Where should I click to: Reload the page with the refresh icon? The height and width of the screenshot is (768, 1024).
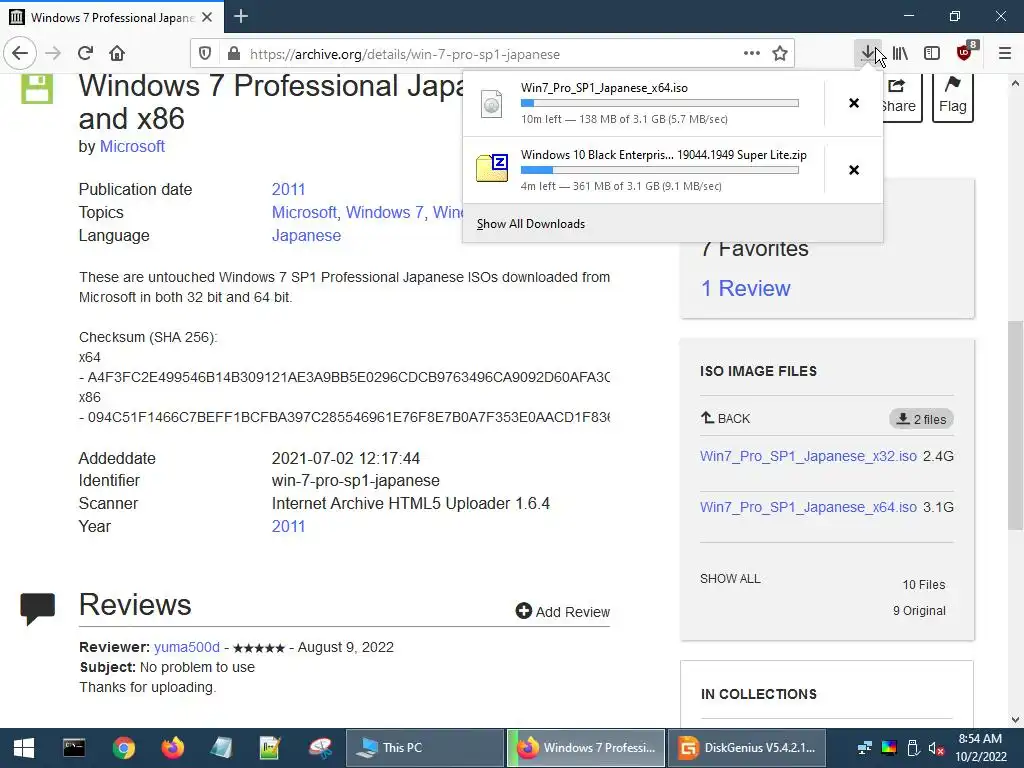click(86, 54)
